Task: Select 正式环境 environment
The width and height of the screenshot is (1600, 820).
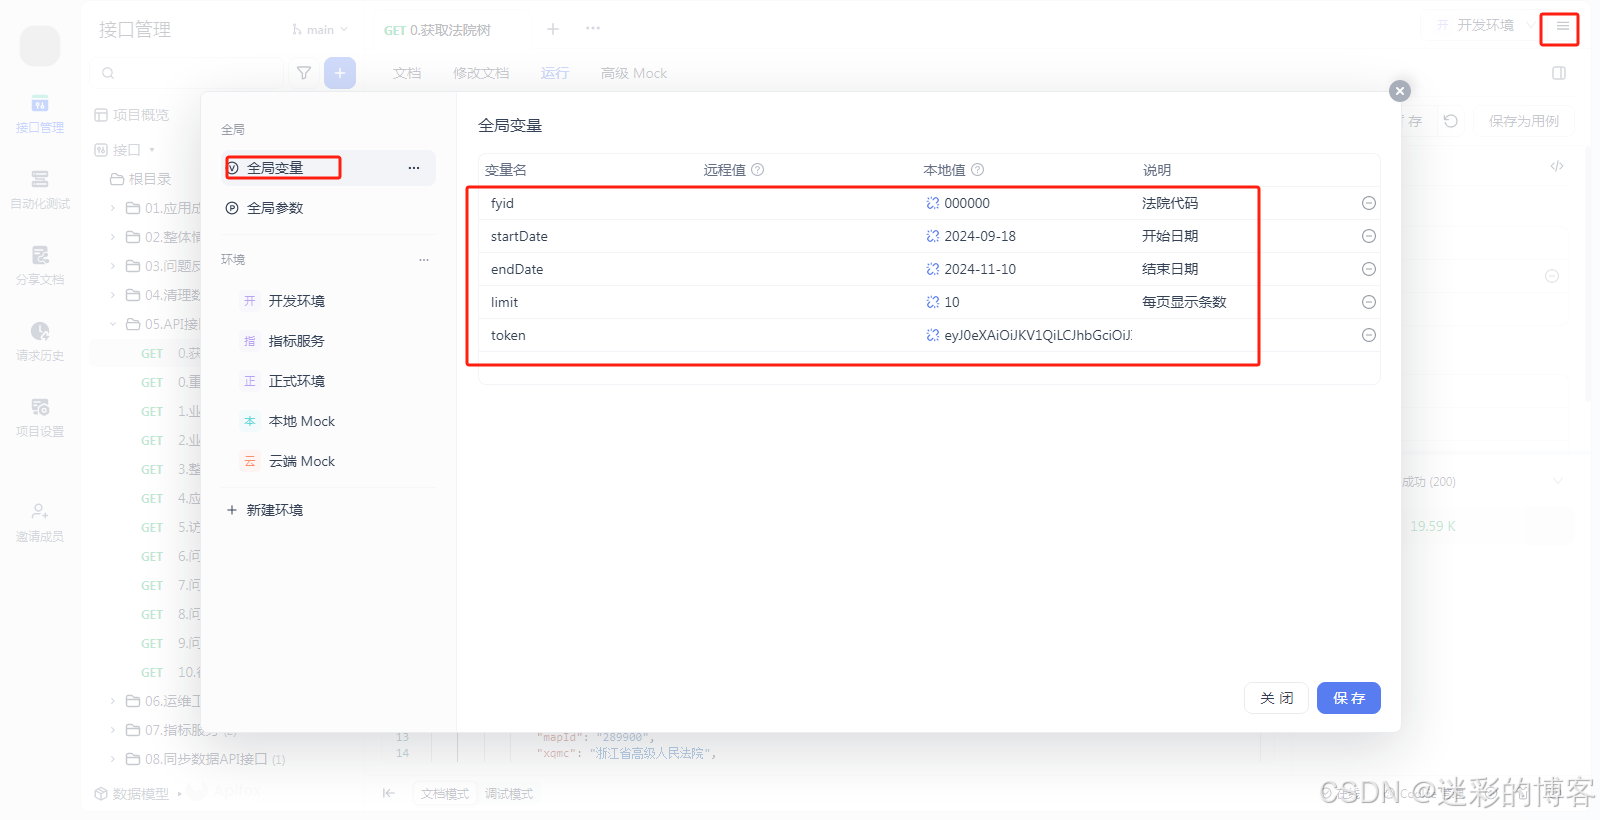Action: click(x=328, y=381)
